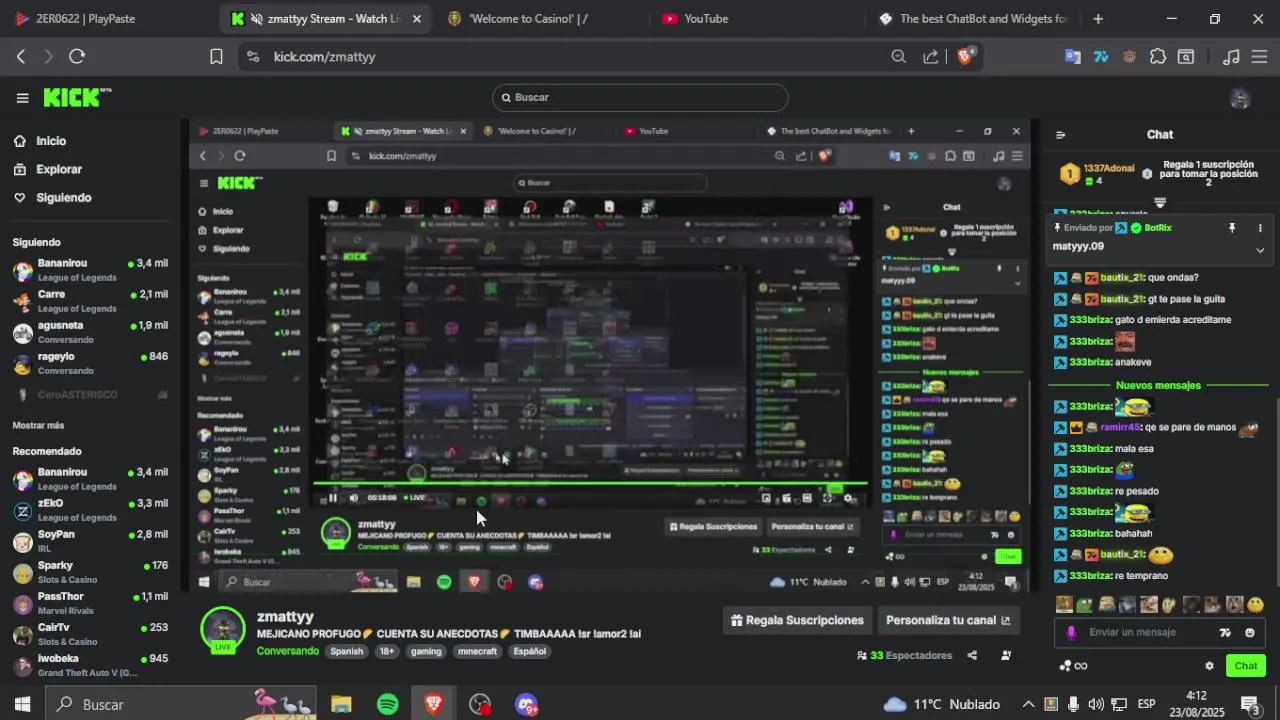Open SoyPan recommended channel
The width and height of the screenshot is (1280, 720).
tap(90, 541)
